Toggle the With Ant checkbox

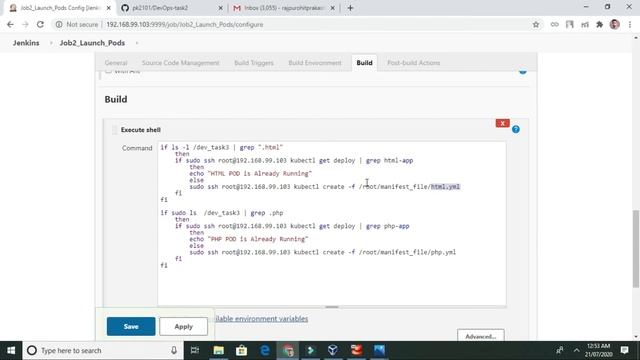pos(108,71)
